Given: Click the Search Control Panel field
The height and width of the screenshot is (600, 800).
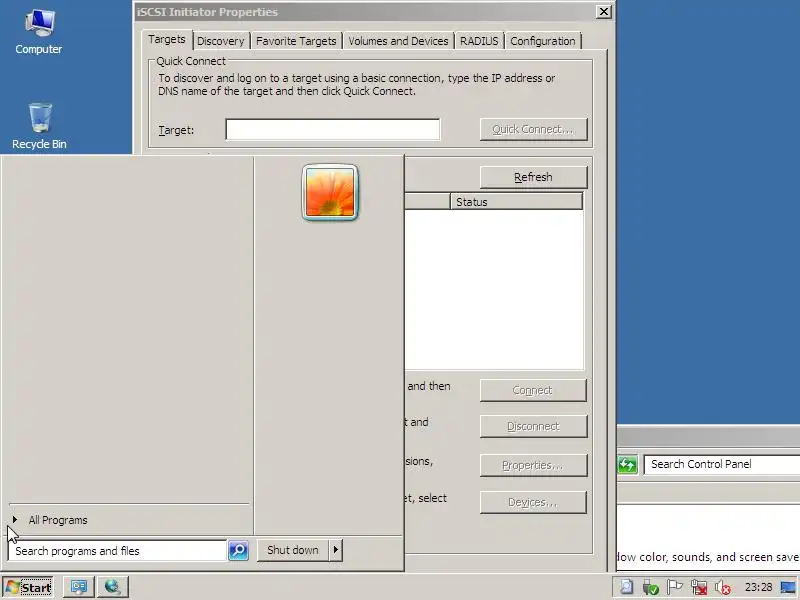Looking at the screenshot, I should point(722,464).
